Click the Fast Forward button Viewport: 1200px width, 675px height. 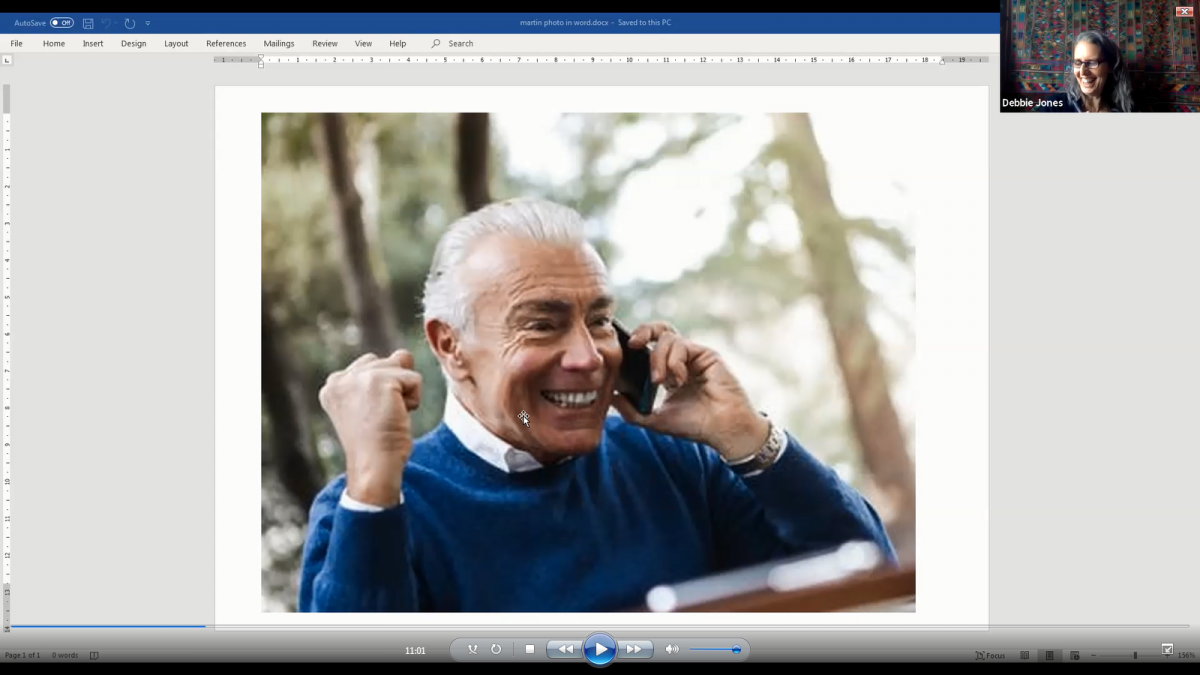[x=634, y=649]
